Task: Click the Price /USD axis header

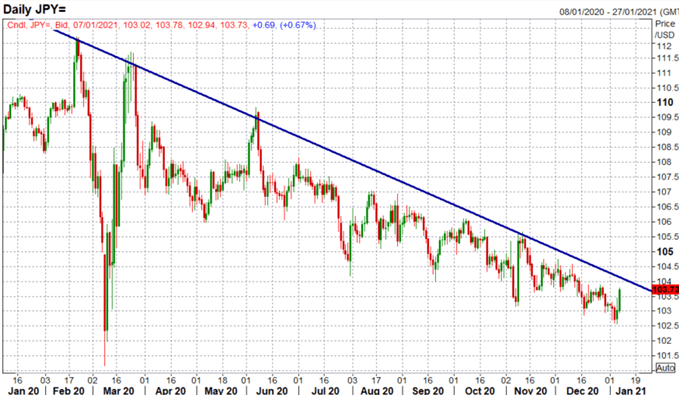Action: tap(665, 29)
